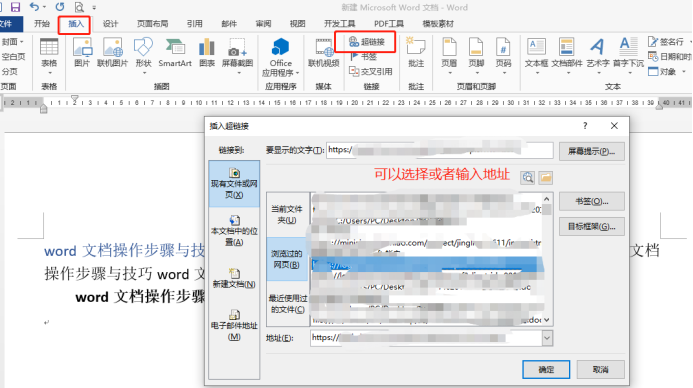Insert date and time (日期和时间)

669,57
